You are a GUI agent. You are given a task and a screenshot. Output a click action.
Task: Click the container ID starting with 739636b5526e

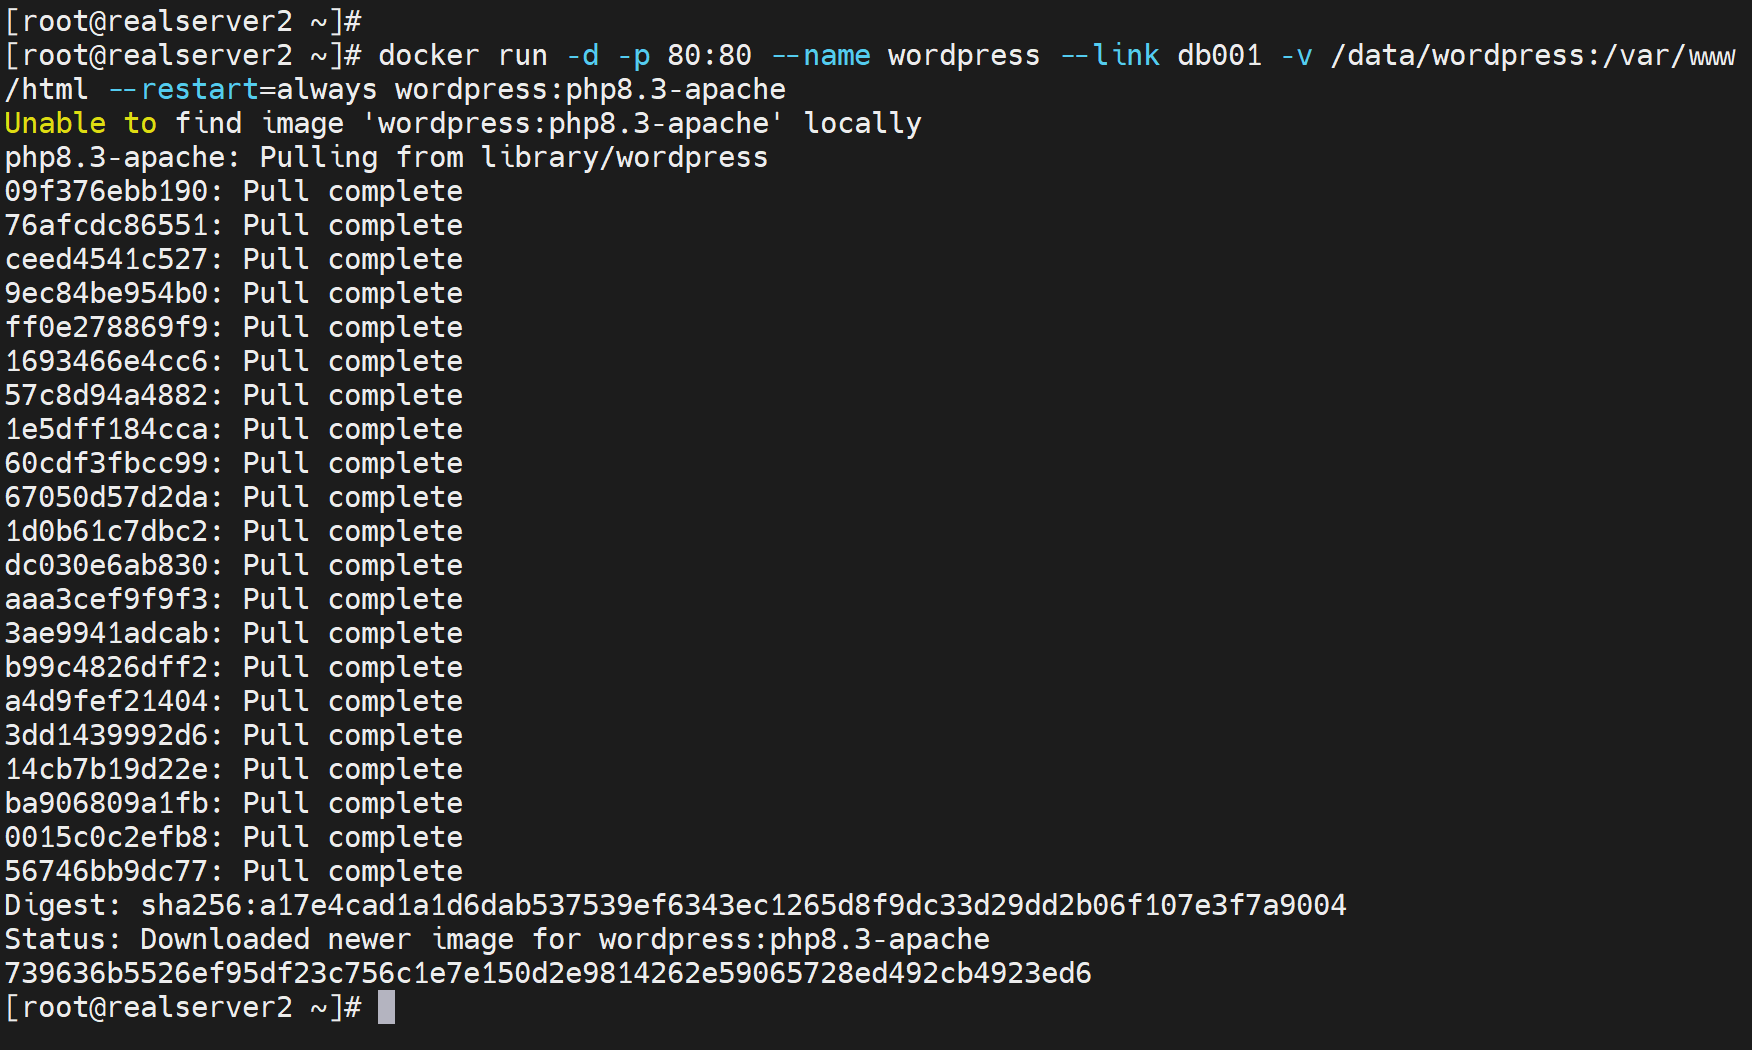click(548, 973)
